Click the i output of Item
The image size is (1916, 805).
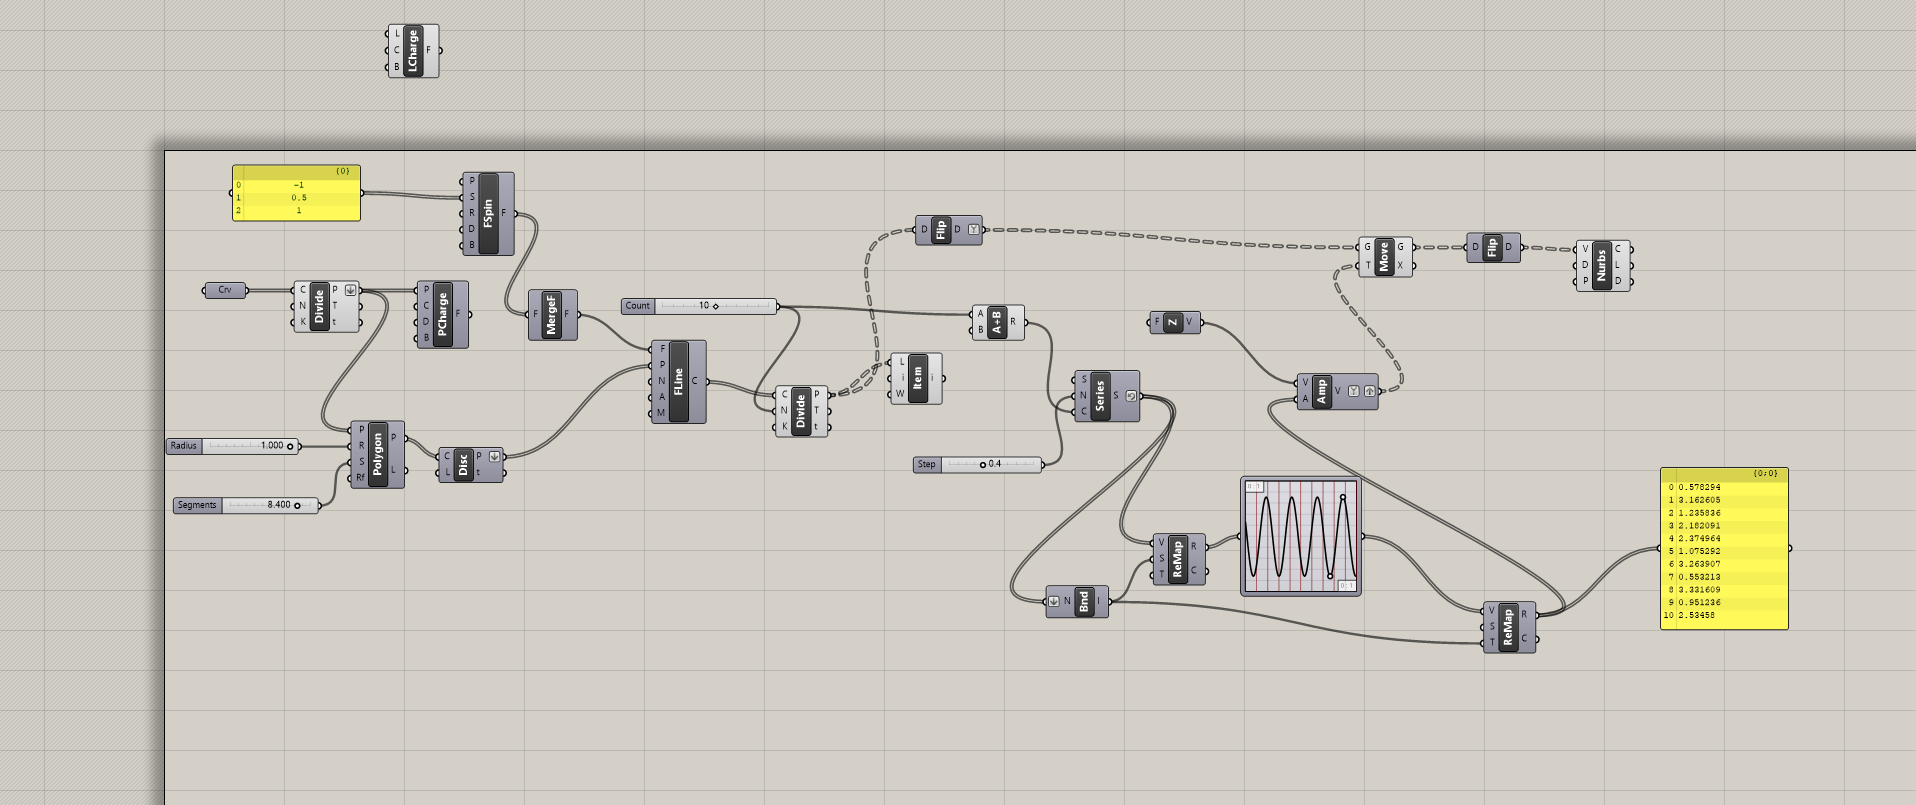[x=932, y=378]
